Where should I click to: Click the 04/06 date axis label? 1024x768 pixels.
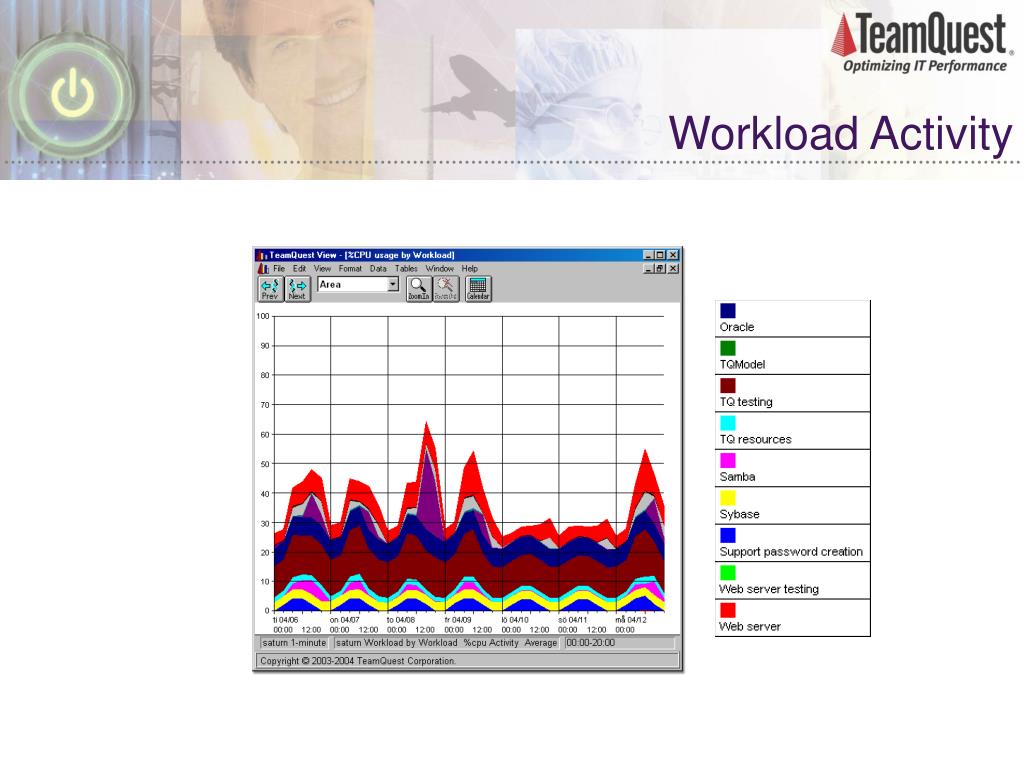pyautogui.click(x=286, y=620)
